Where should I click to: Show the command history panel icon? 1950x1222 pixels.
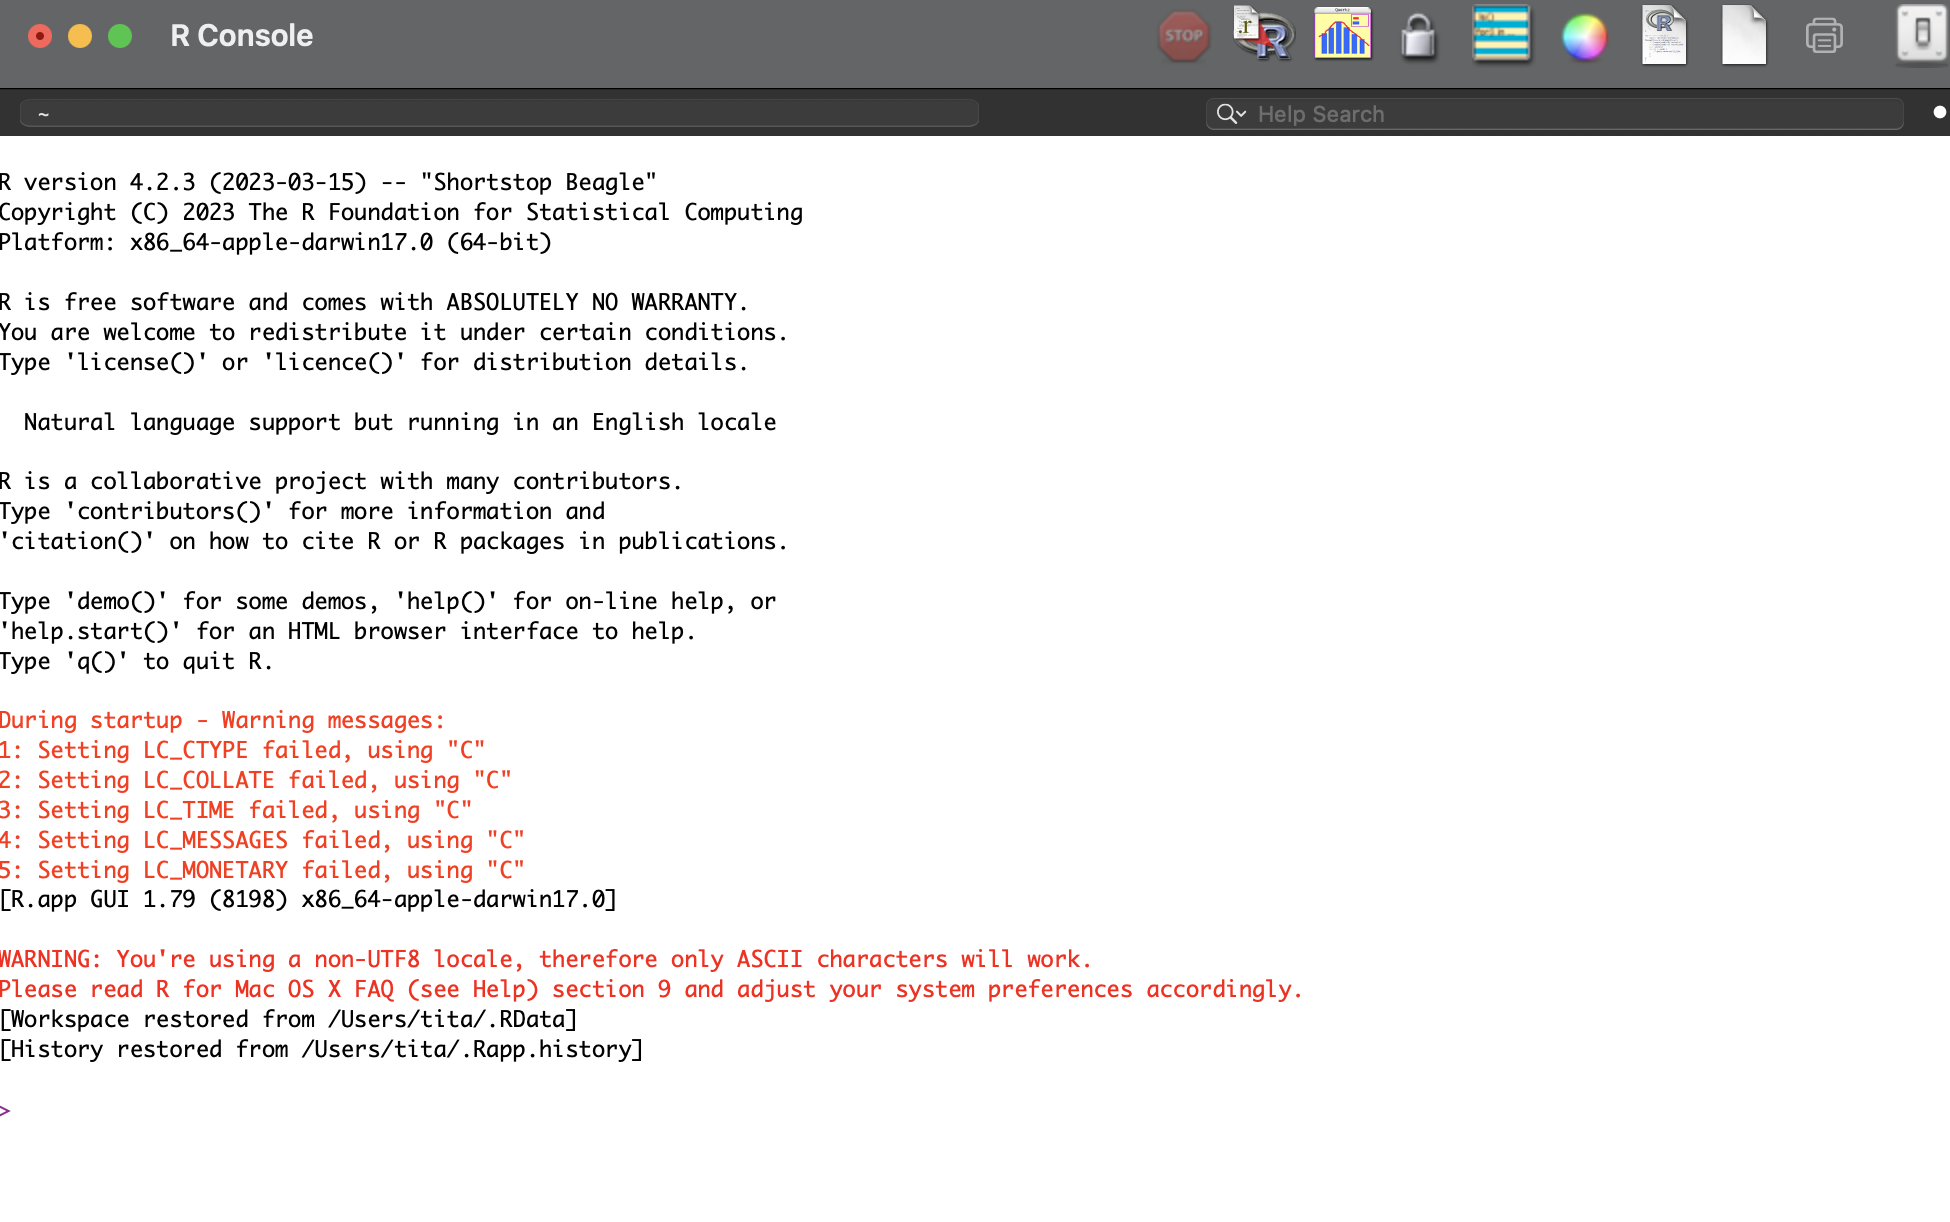point(1500,36)
